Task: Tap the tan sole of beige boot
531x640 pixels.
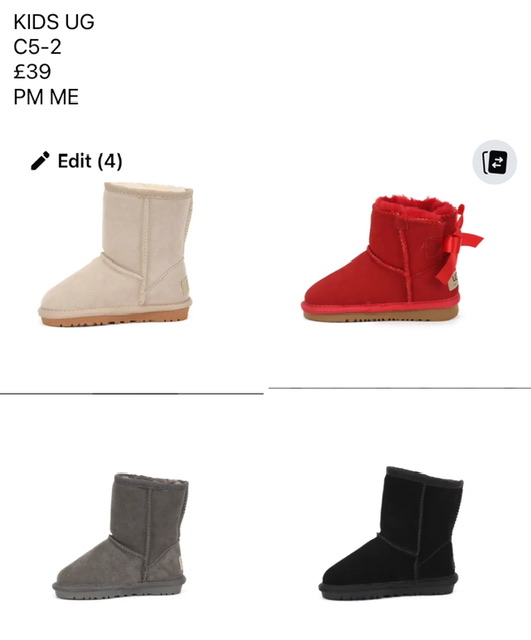Action: tap(115, 317)
